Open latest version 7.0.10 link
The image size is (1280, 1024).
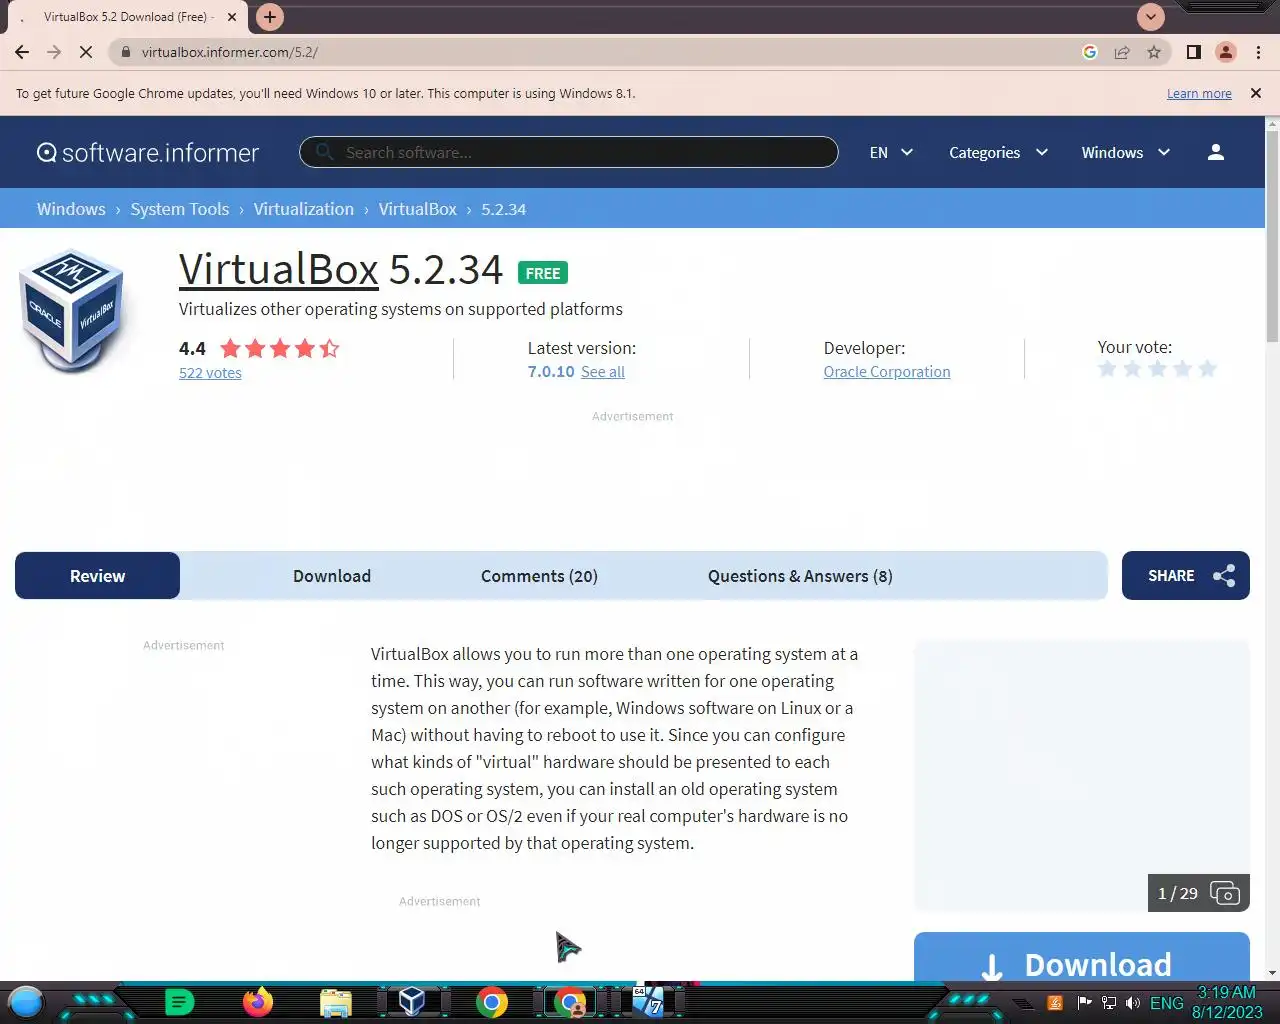coord(551,371)
